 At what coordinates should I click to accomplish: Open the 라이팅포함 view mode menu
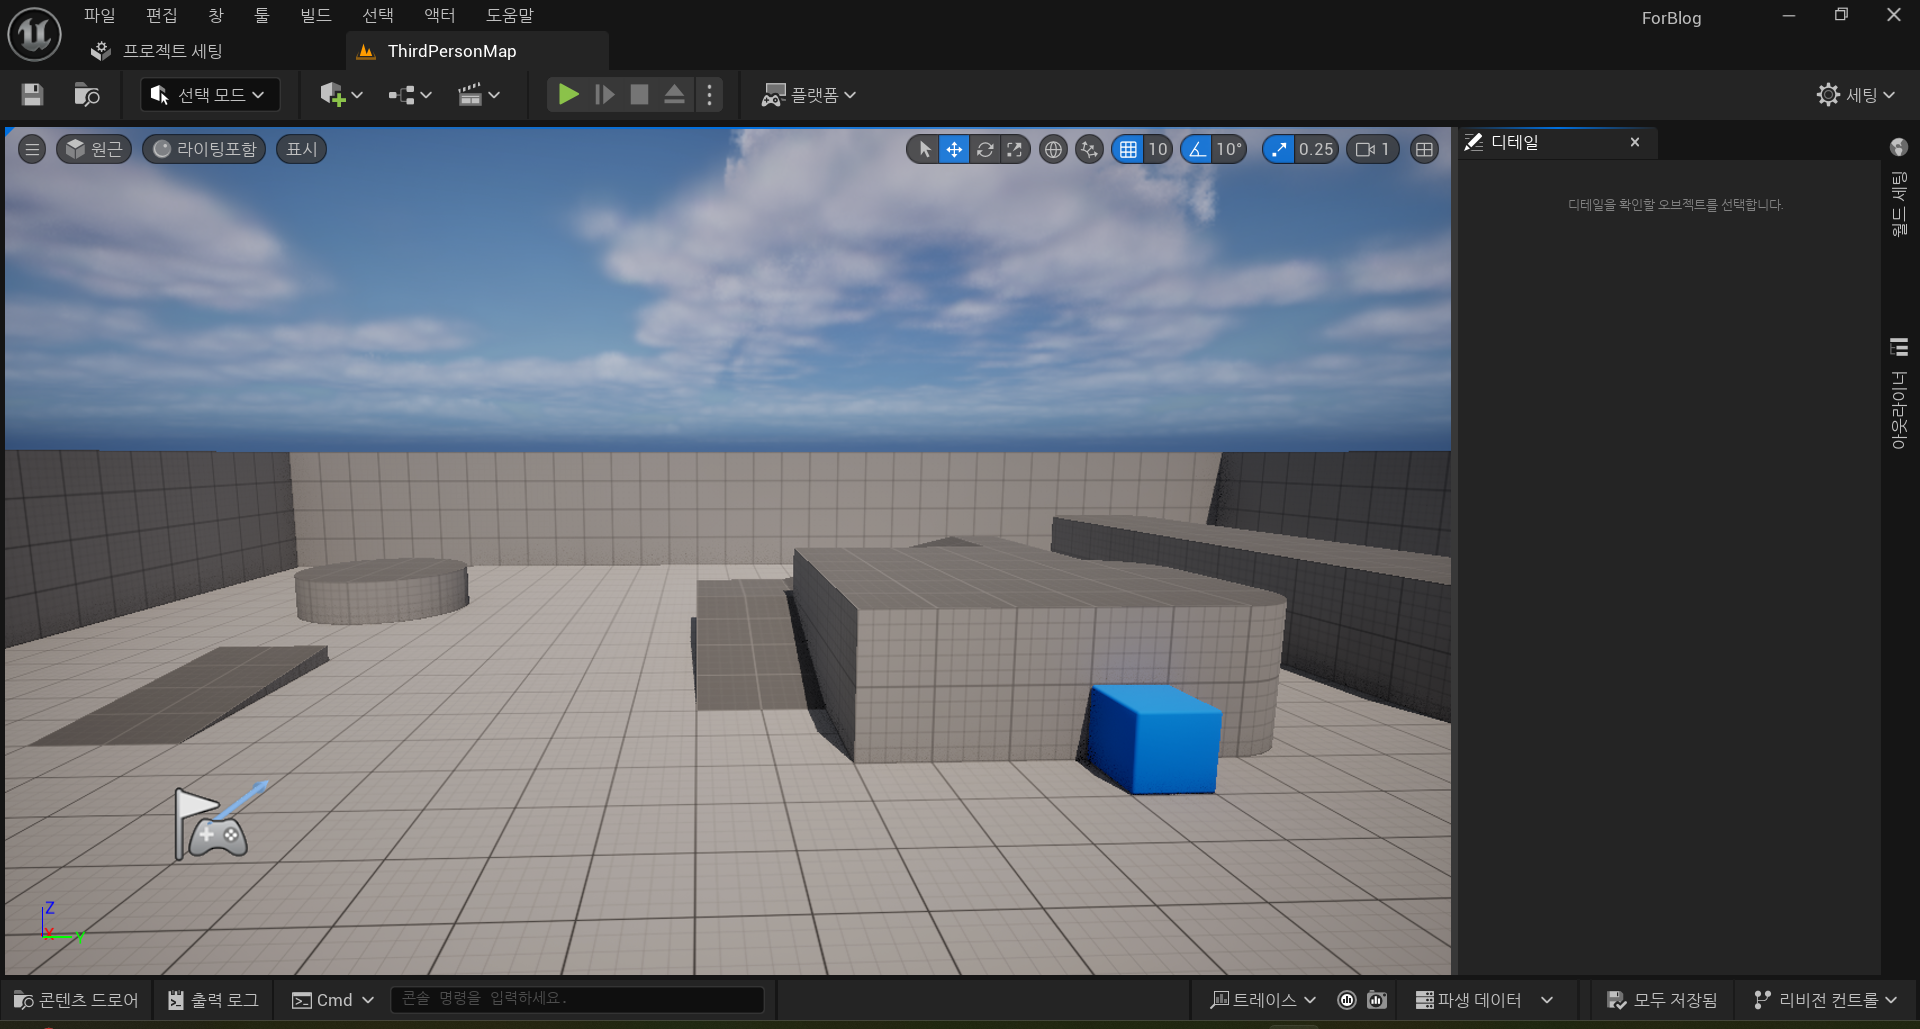point(204,149)
